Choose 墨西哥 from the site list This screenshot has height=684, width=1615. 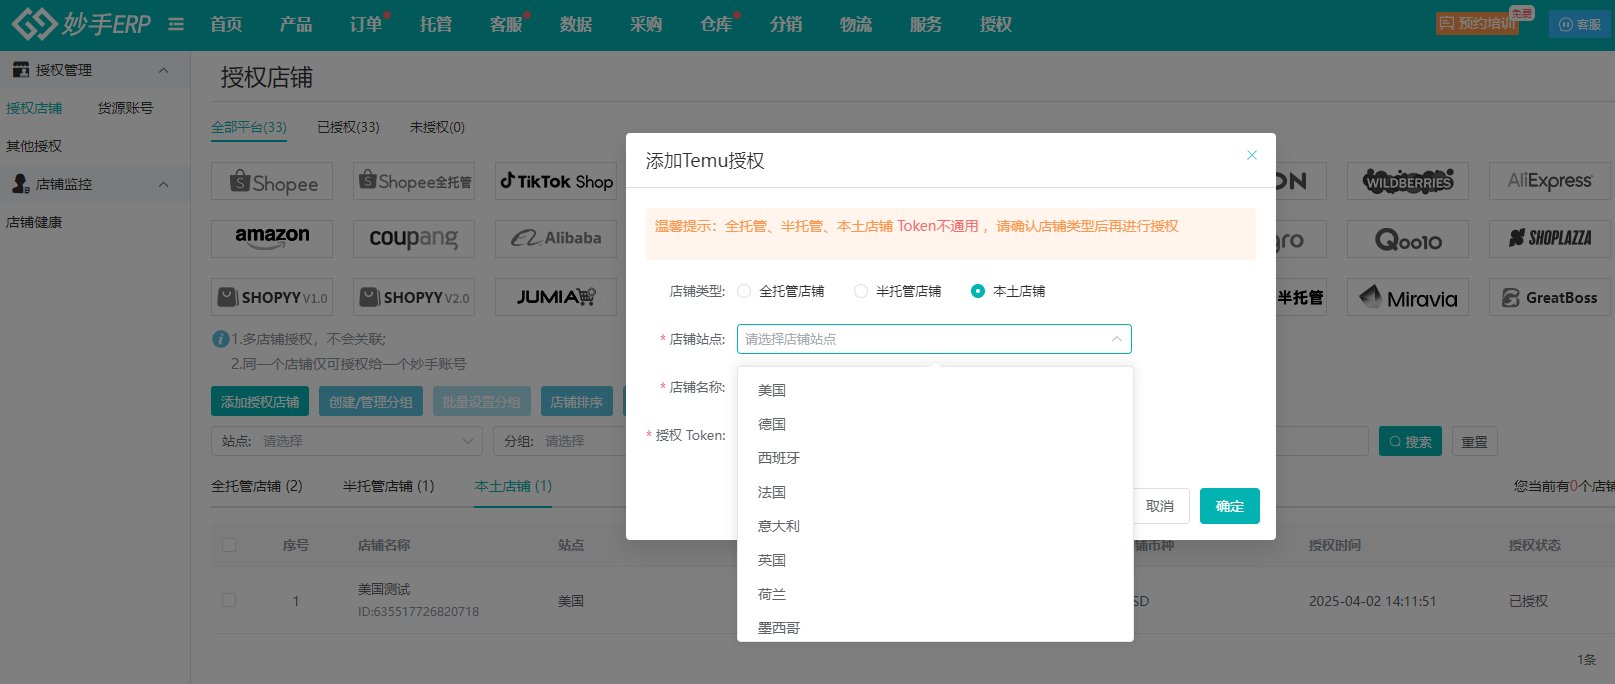[x=935, y=627]
